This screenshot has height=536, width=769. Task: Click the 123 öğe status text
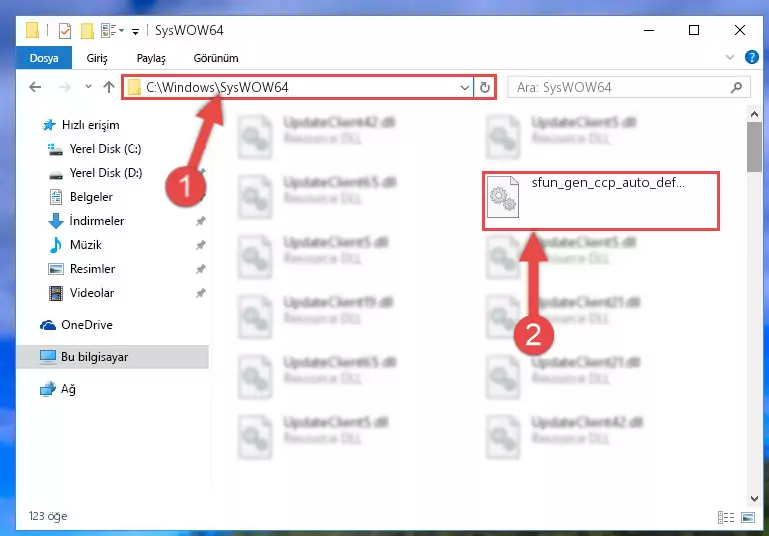coord(48,516)
